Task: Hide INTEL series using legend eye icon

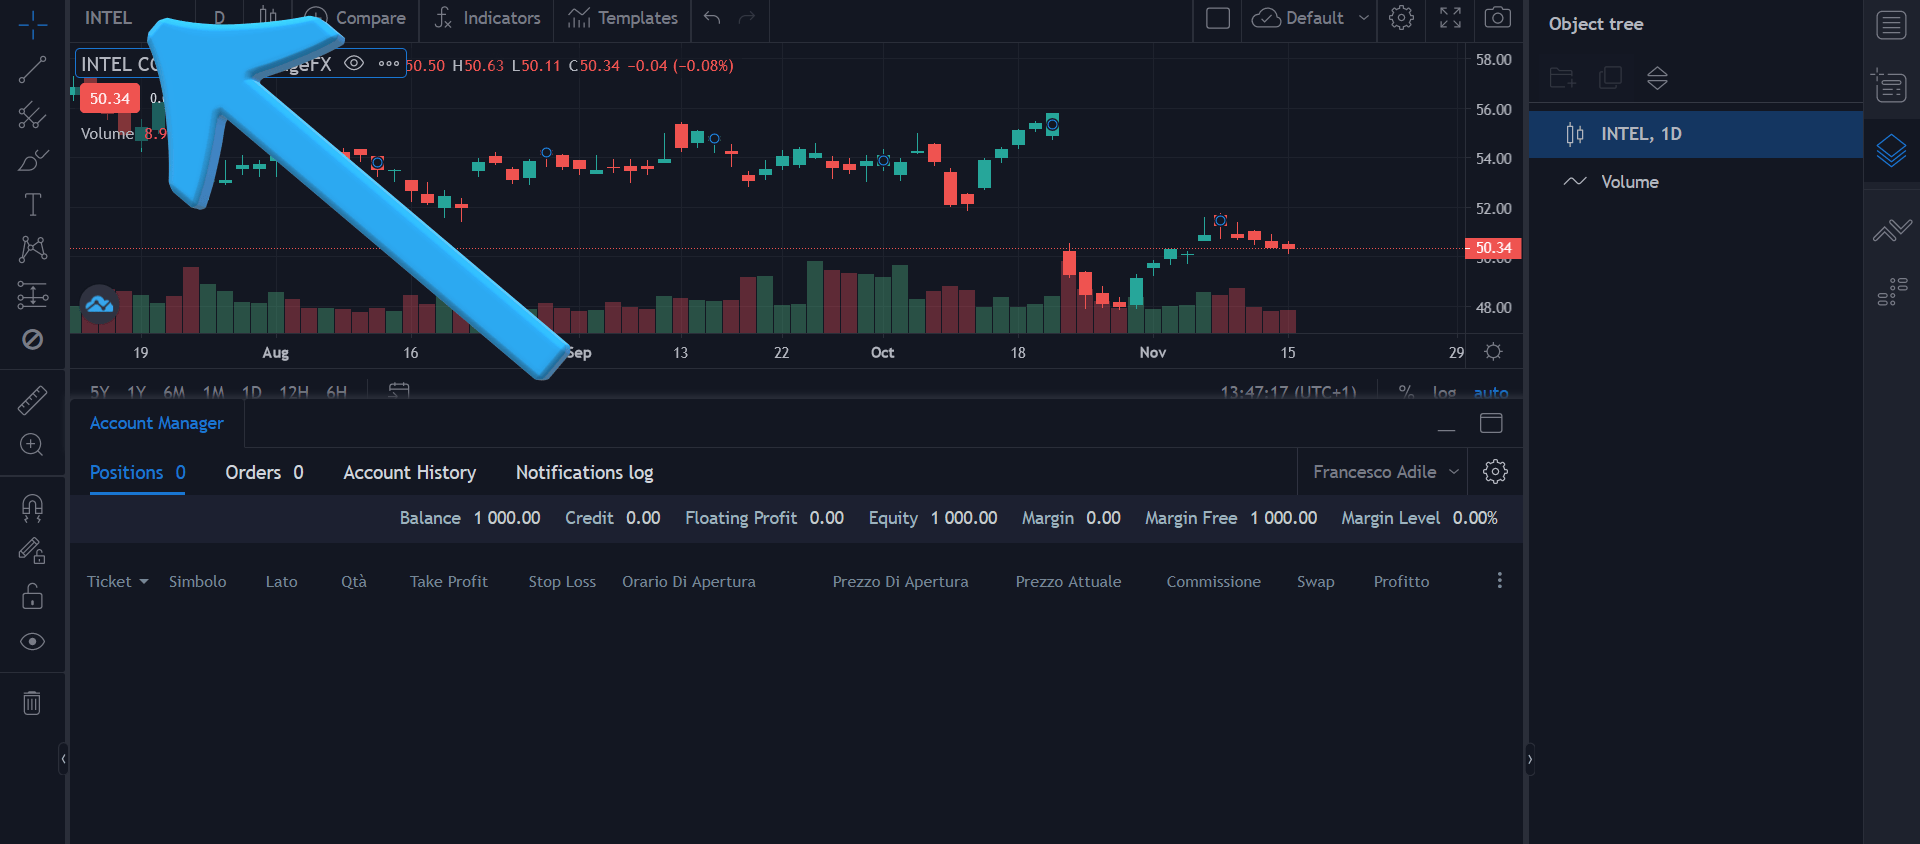Action: tap(354, 64)
